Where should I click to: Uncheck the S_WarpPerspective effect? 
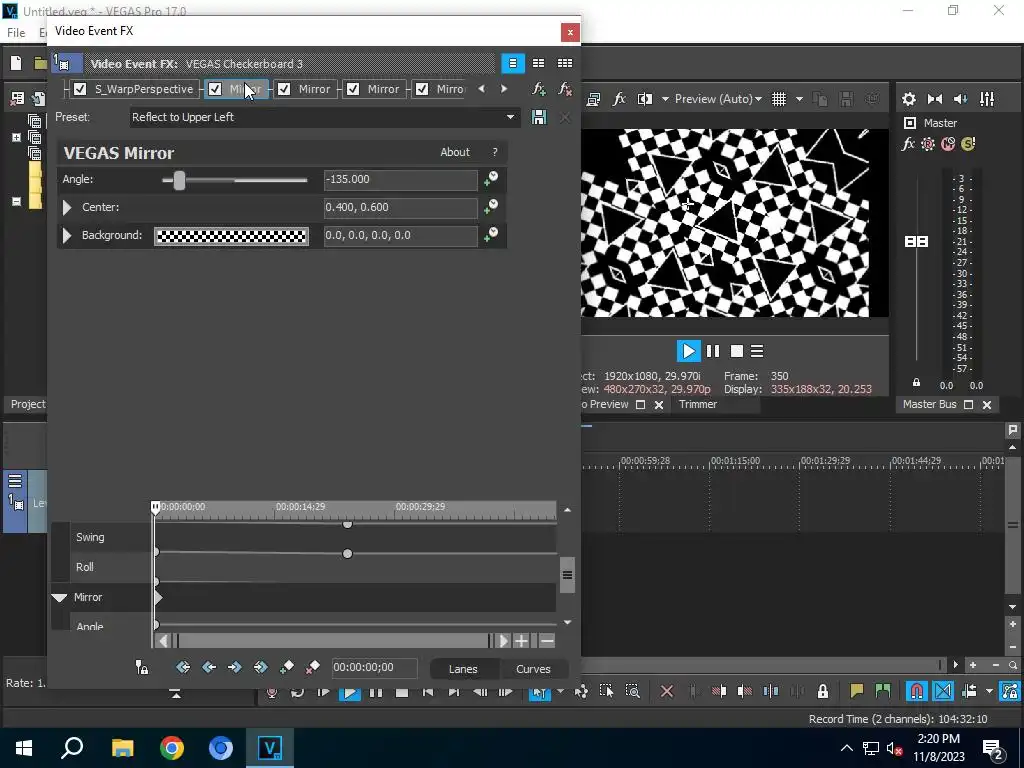point(80,89)
